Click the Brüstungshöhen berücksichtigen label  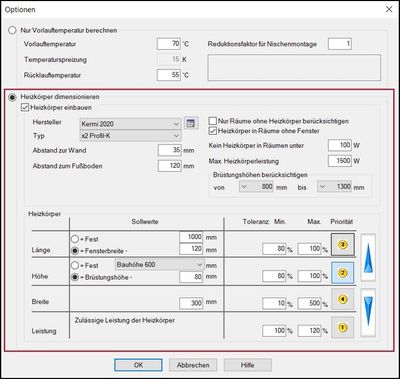coord(260,175)
